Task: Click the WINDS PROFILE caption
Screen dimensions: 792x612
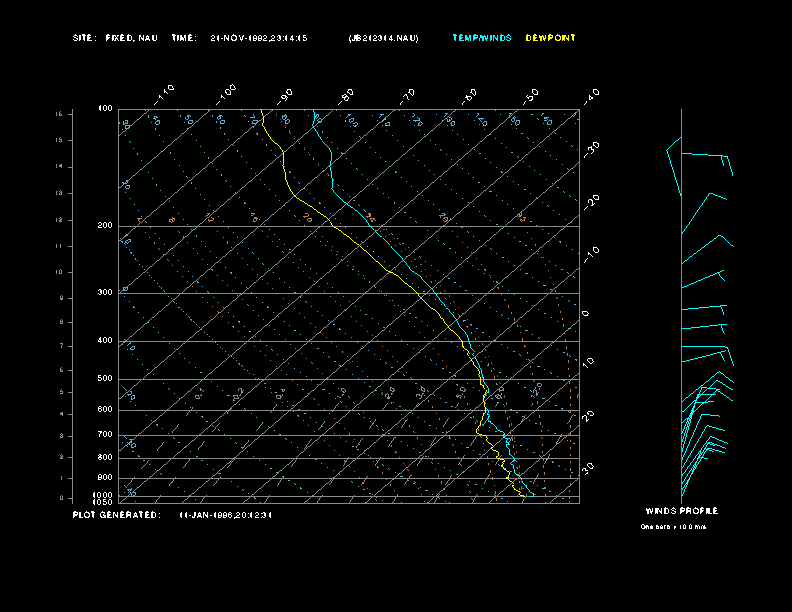Action: click(x=681, y=511)
